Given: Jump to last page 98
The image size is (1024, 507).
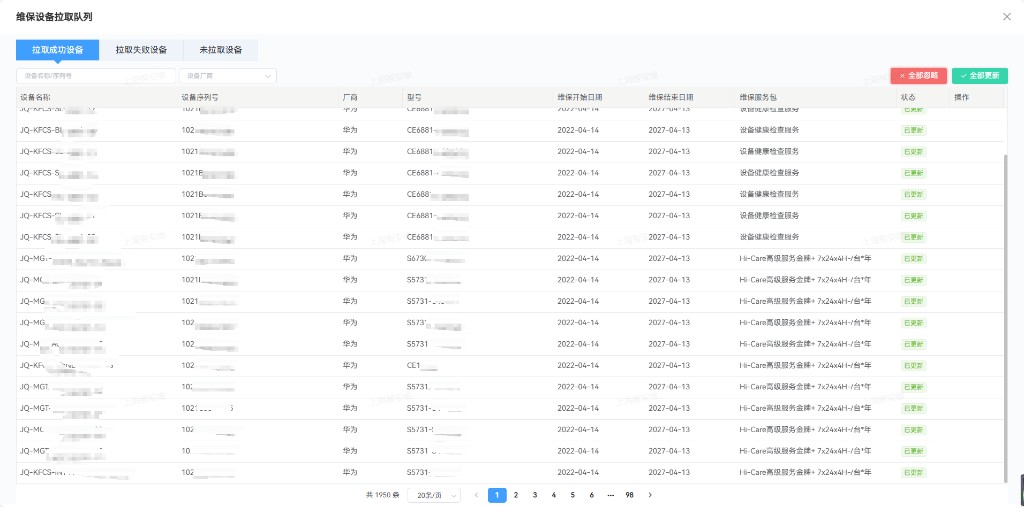Looking at the screenshot, I should tap(630, 495).
